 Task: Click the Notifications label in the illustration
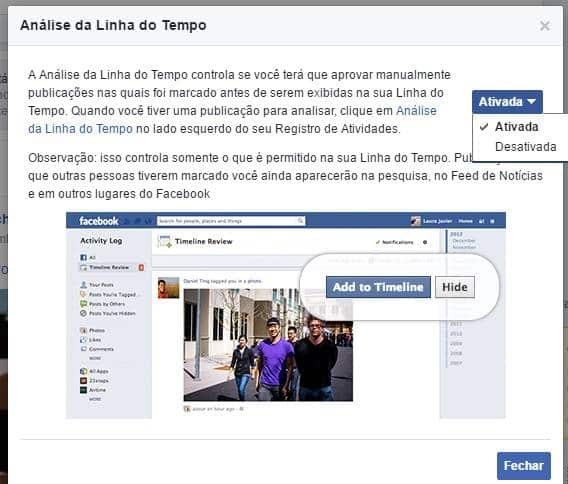coord(397,242)
